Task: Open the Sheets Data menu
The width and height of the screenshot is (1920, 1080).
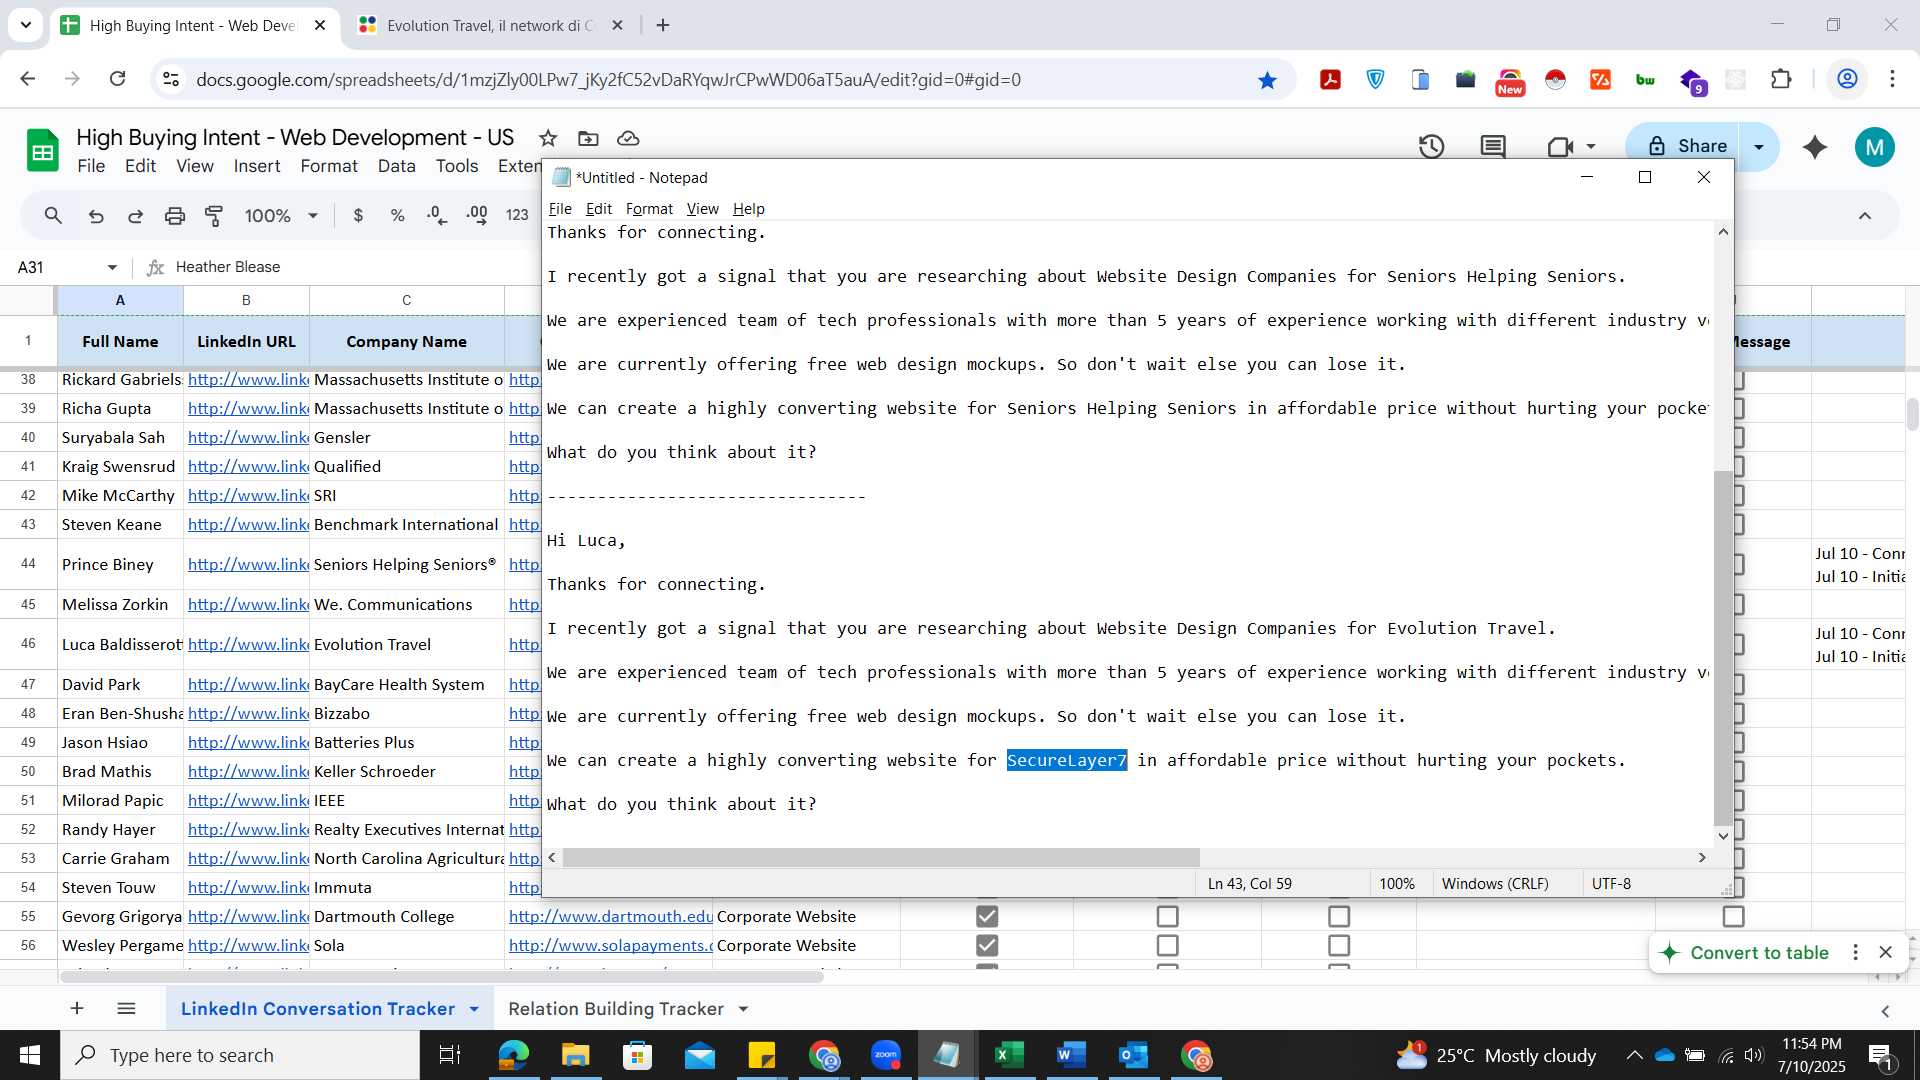Action: 396,166
